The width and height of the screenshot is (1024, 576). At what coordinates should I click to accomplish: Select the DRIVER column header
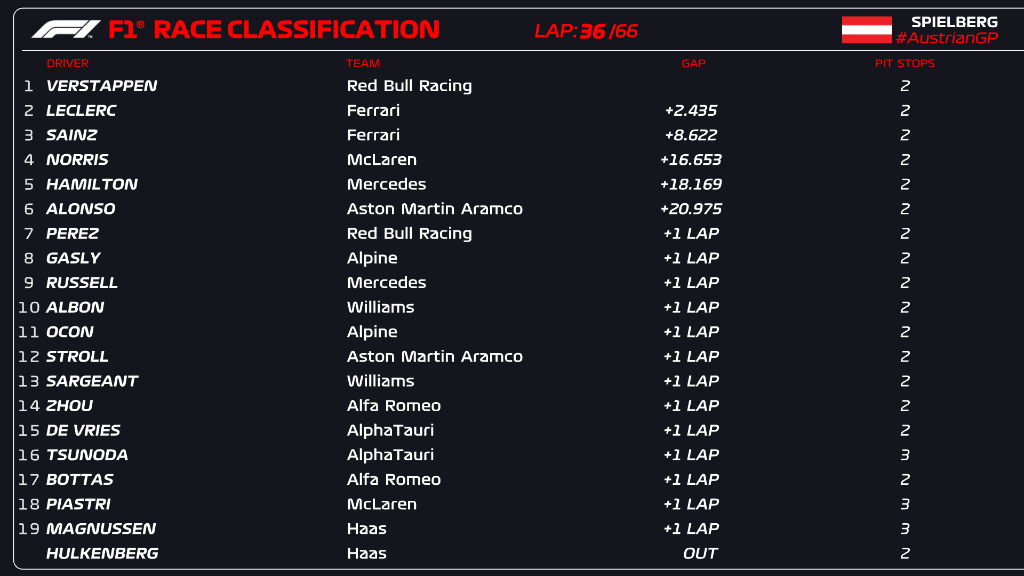[x=68, y=63]
